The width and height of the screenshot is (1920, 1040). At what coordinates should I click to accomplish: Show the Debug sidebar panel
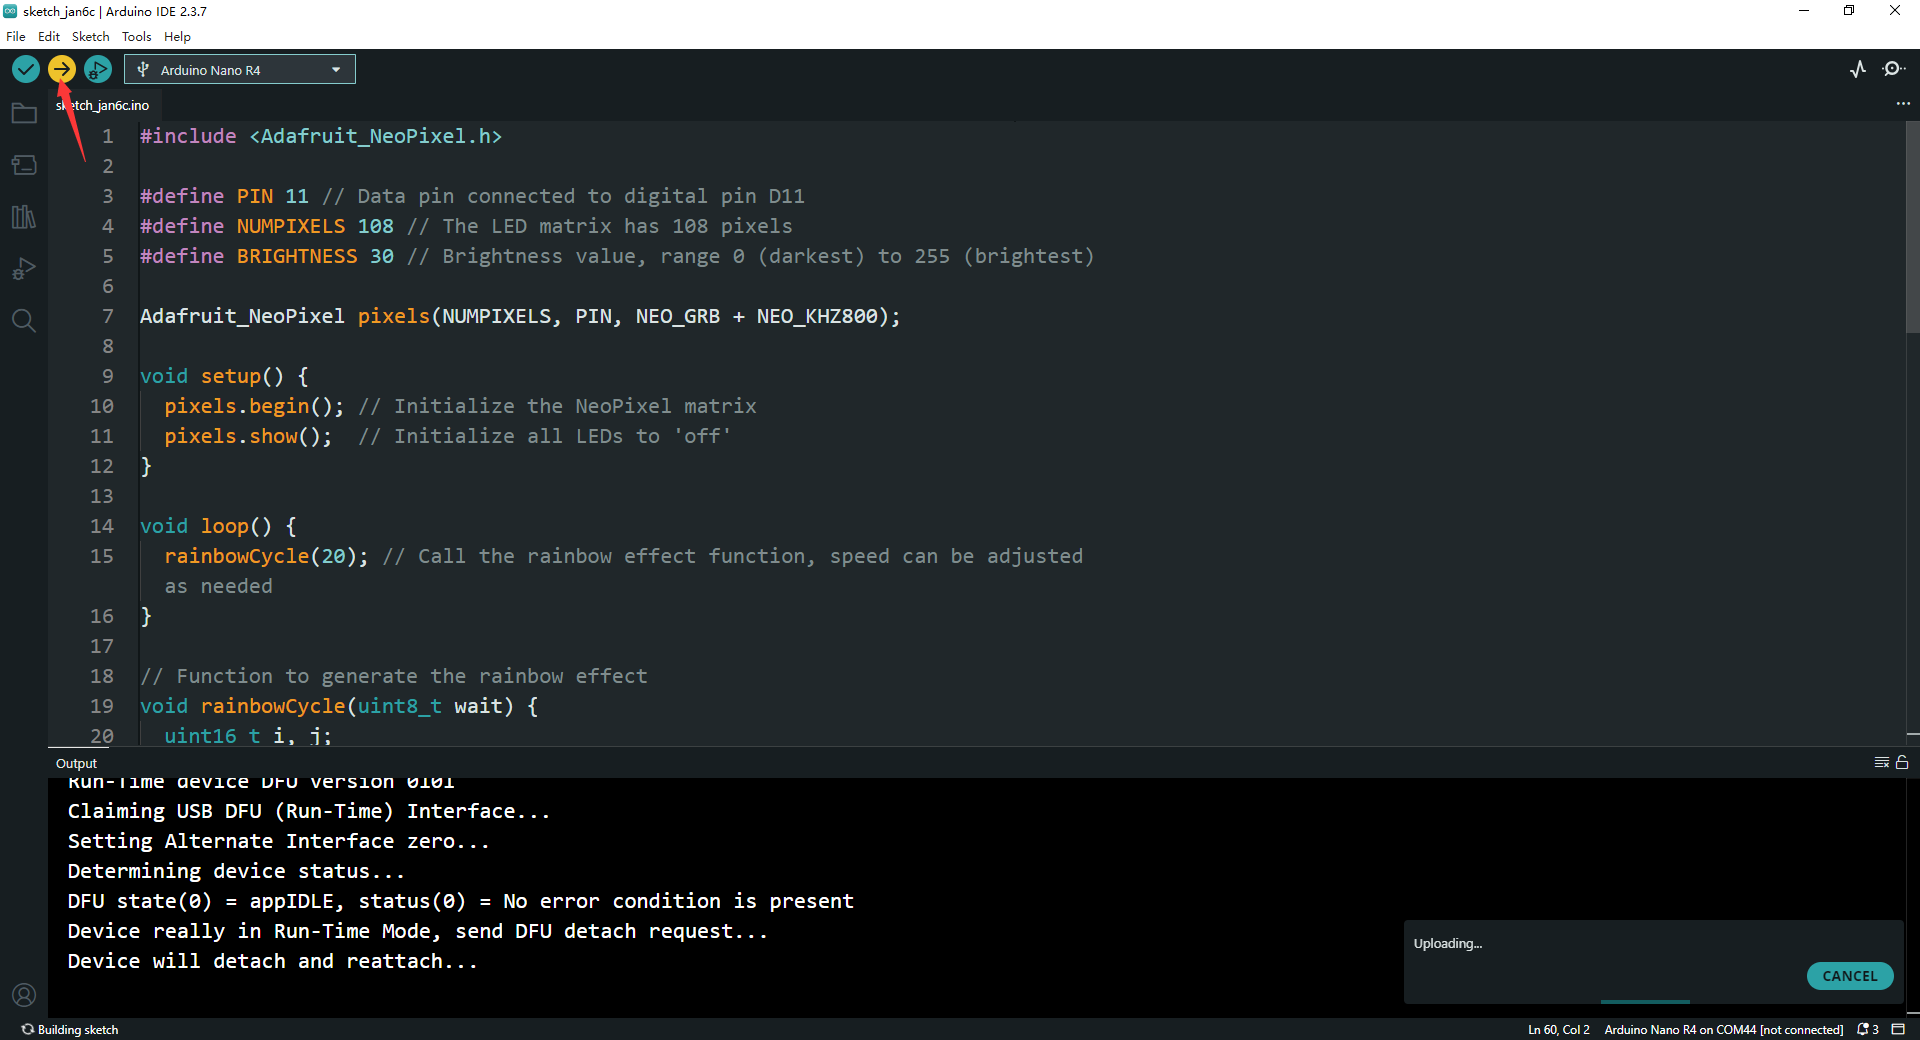click(x=24, y=269)
